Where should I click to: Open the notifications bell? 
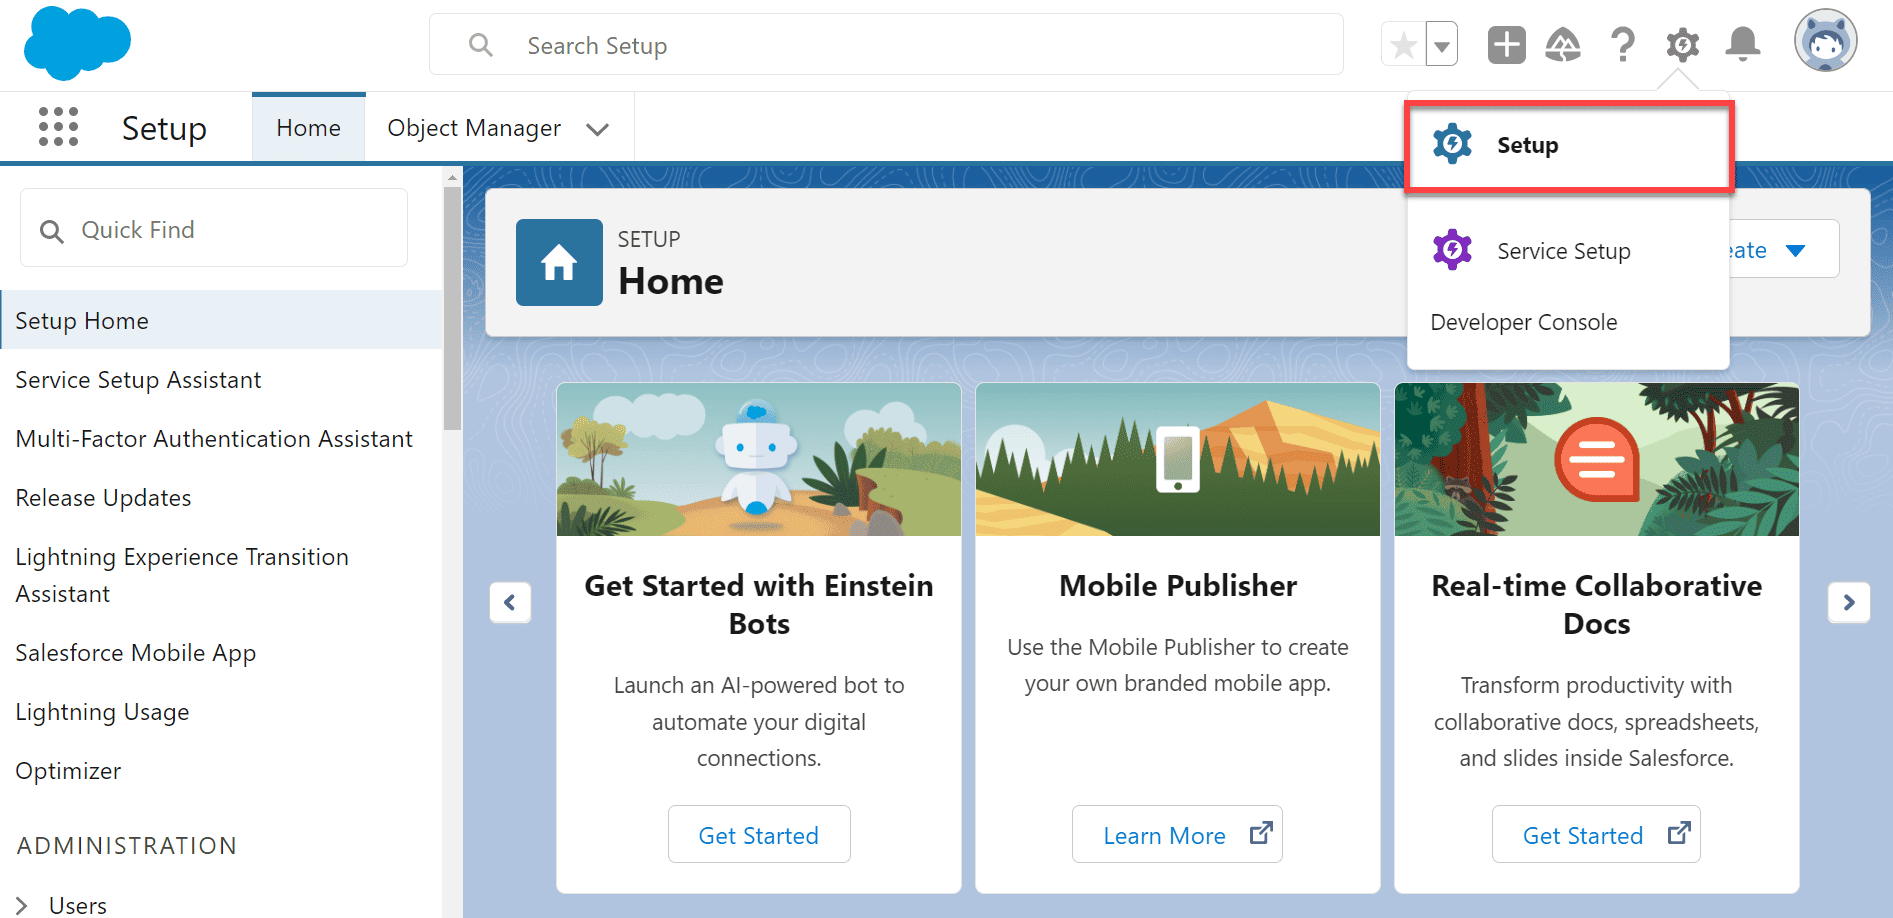point(1742,44)
